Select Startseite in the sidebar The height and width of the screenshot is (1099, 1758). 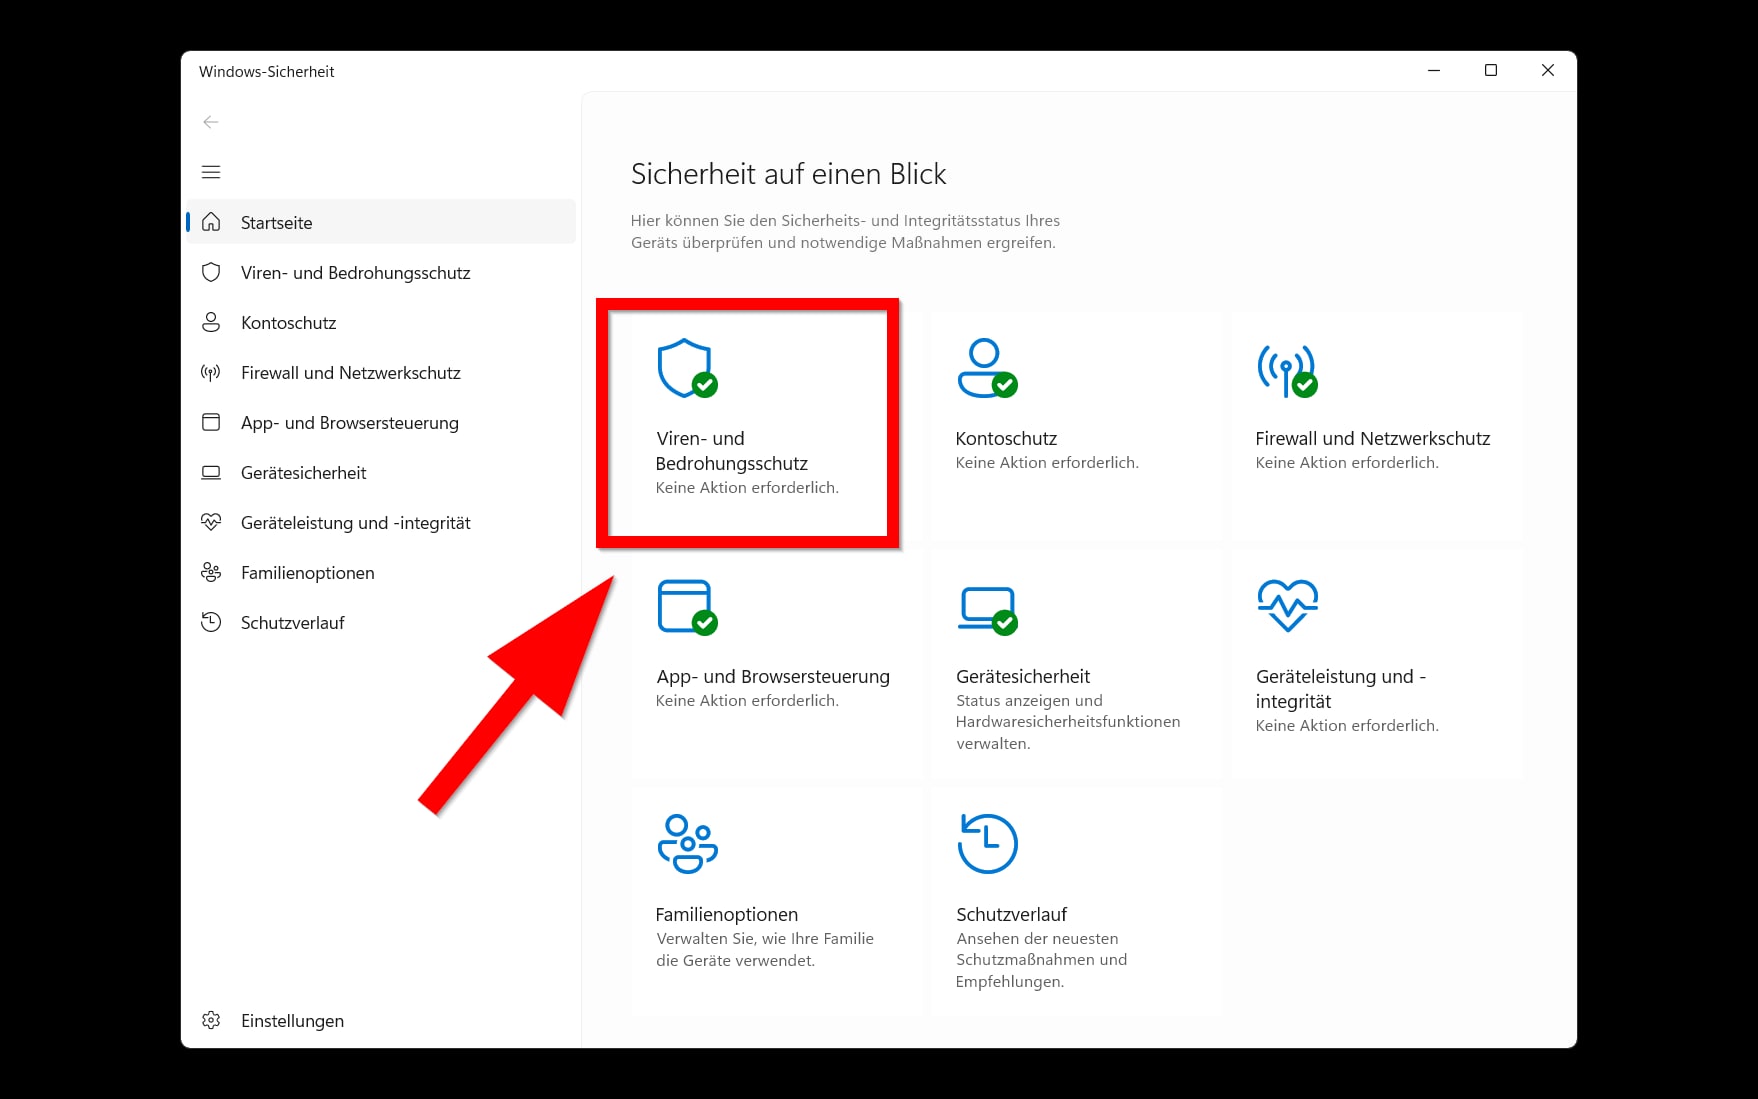381,222
